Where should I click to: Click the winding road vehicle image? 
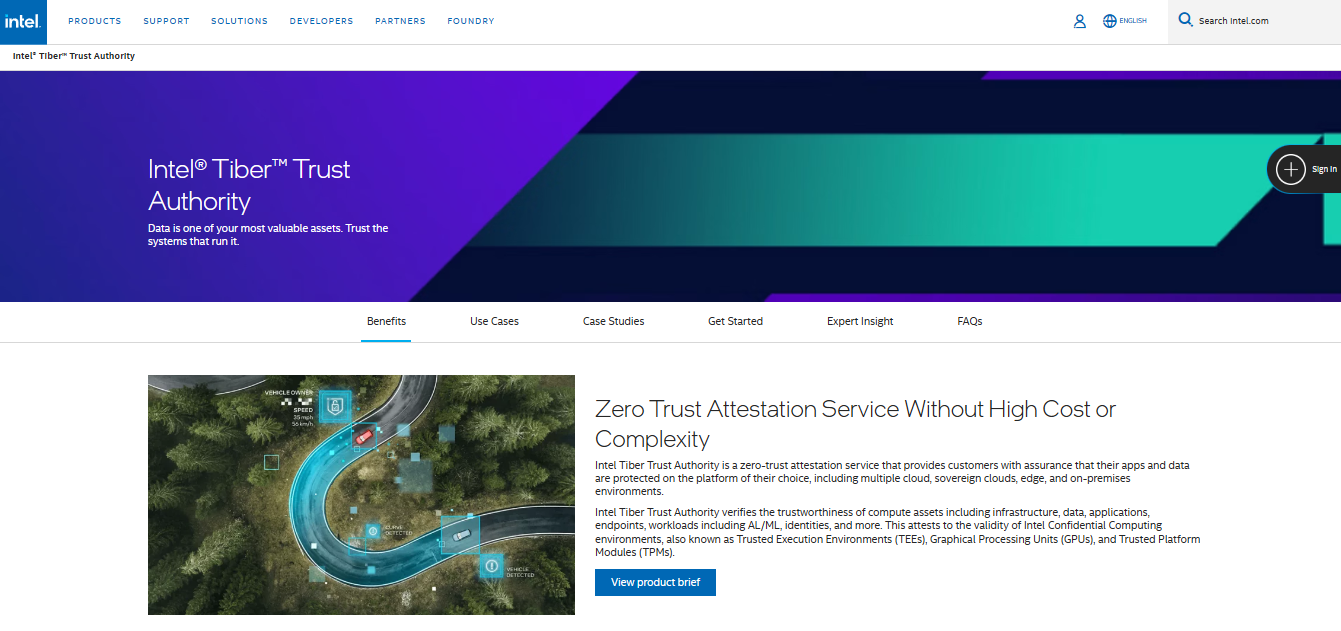click(x=361, y=495)
